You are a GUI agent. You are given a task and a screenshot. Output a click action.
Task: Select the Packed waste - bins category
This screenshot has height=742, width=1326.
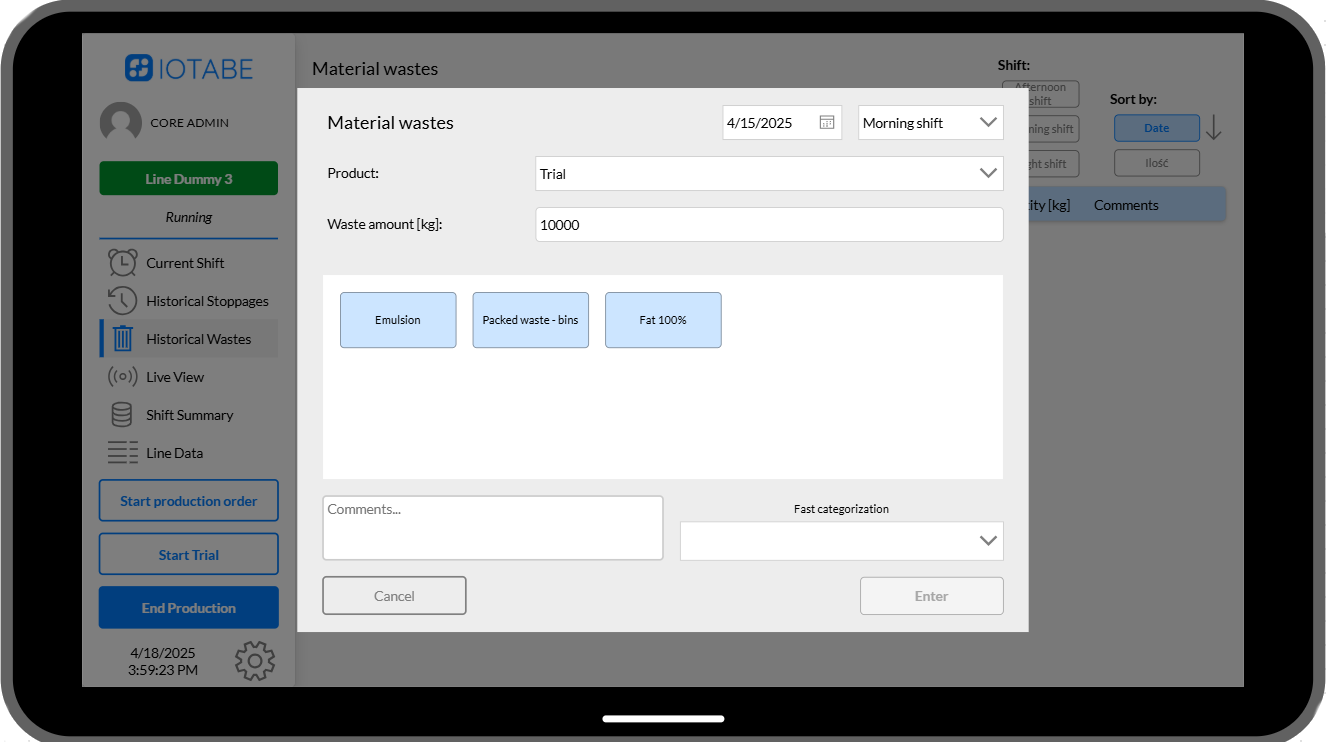click(530, 320)
